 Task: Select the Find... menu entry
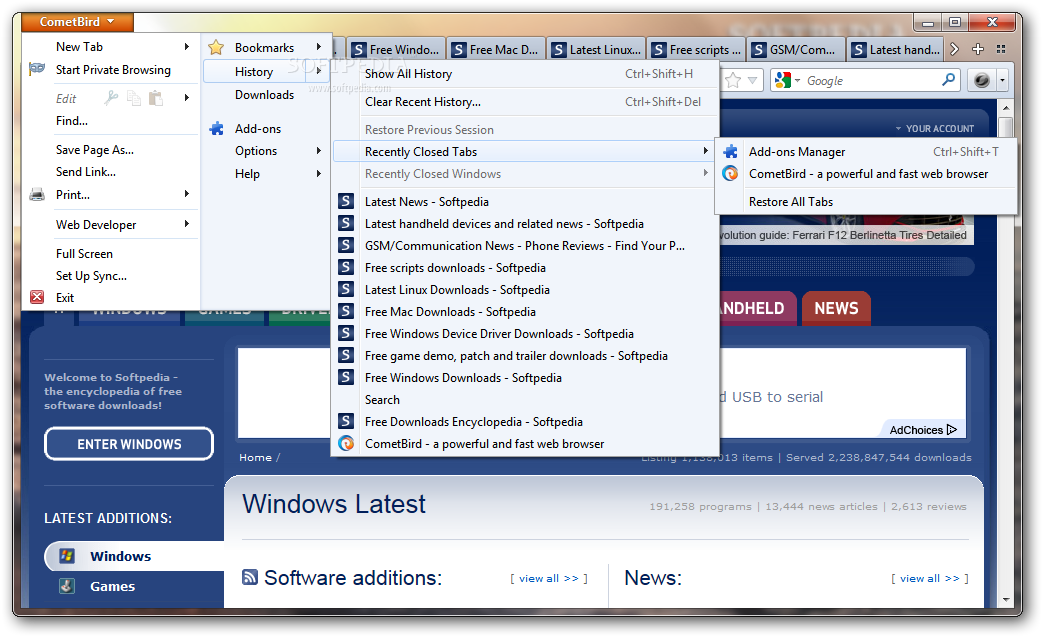(72, 120)
